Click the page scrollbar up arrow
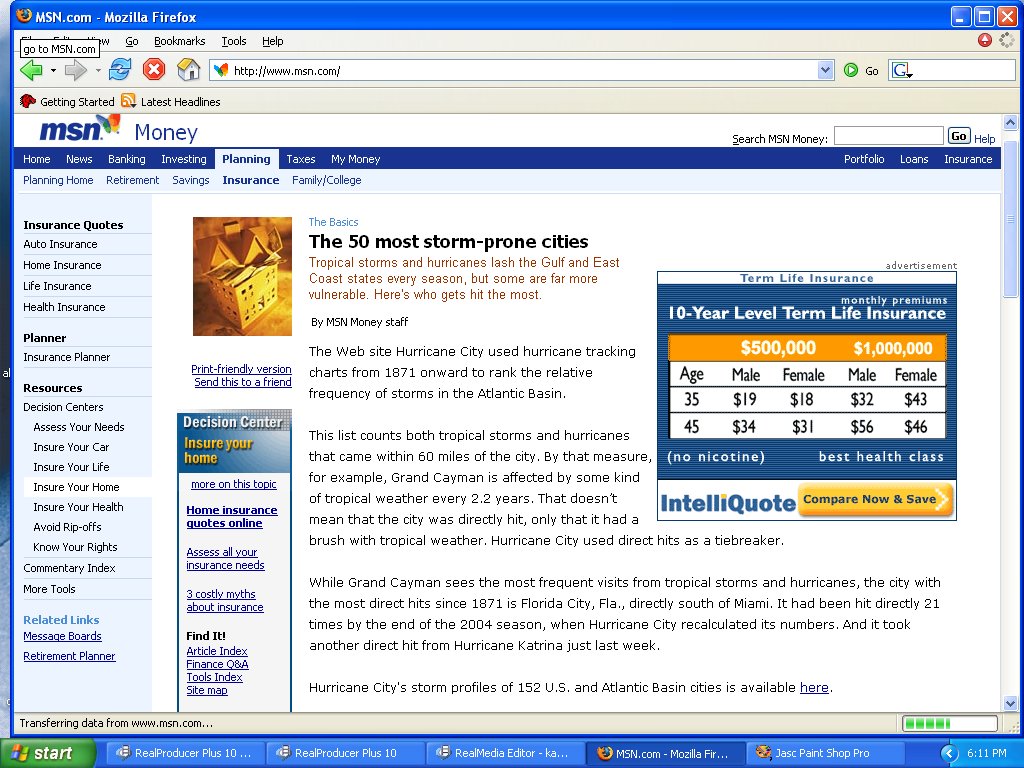Screen dimensions: 1024x768 coord(1010,122)
